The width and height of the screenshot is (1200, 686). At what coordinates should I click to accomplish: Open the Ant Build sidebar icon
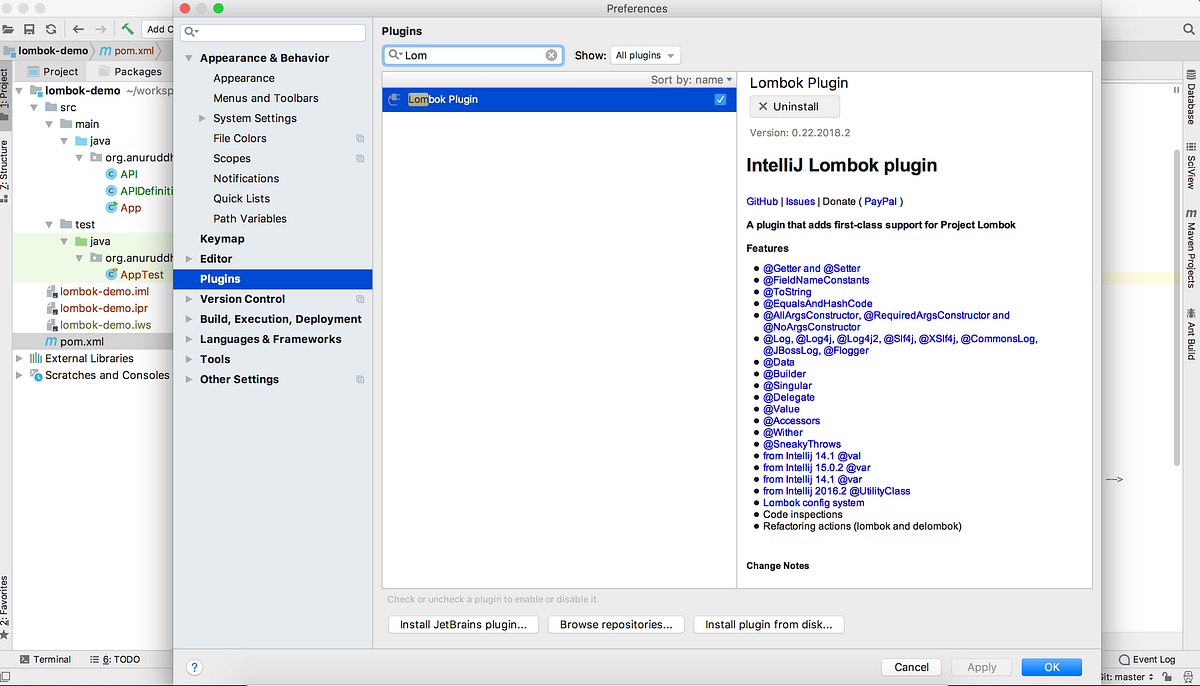pos(1190,335)
